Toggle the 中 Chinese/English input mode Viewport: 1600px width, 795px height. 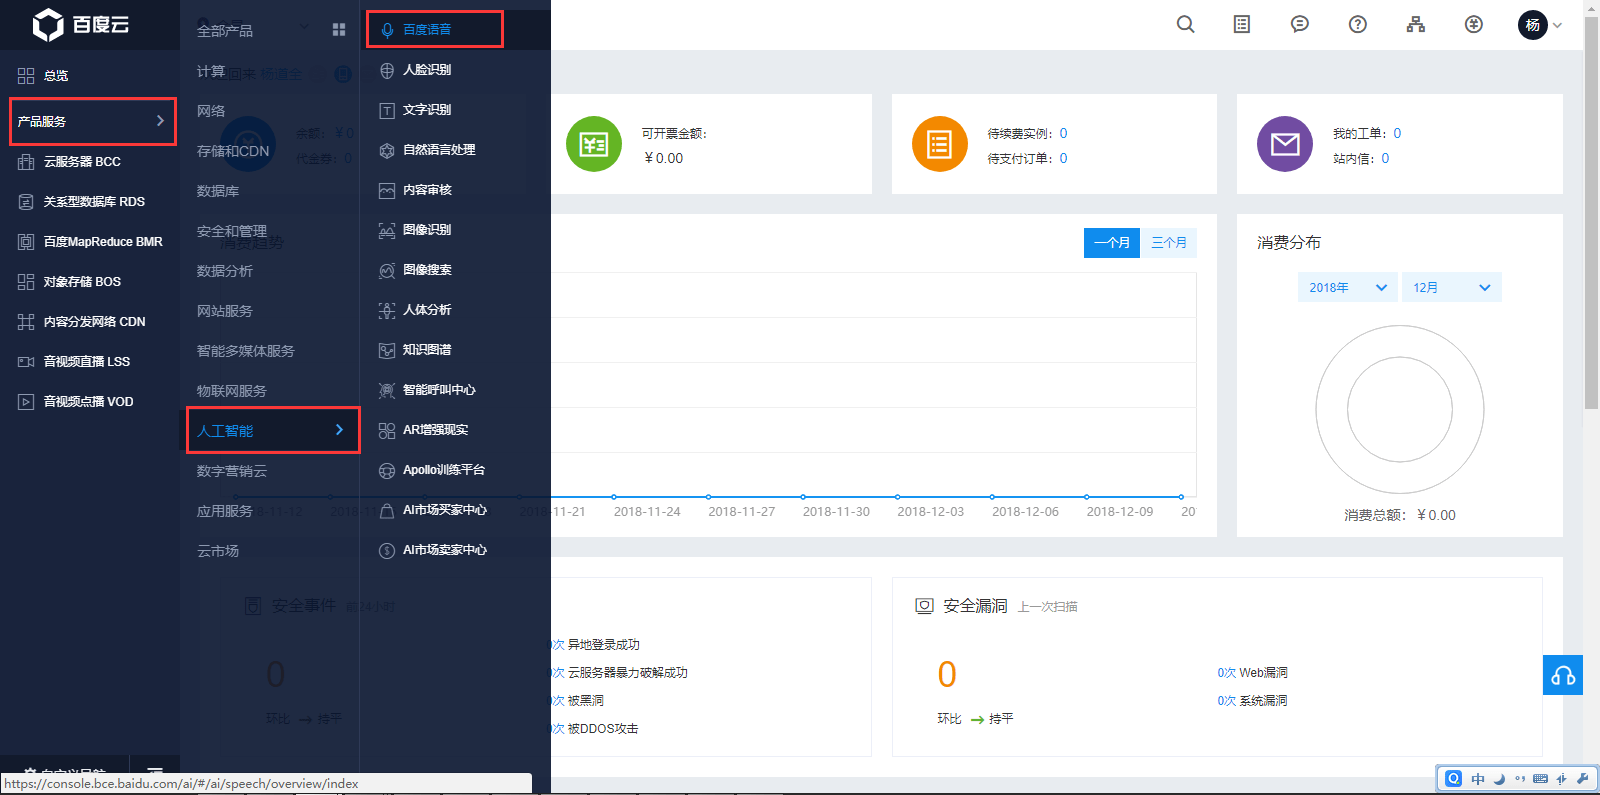point(1478,779)
